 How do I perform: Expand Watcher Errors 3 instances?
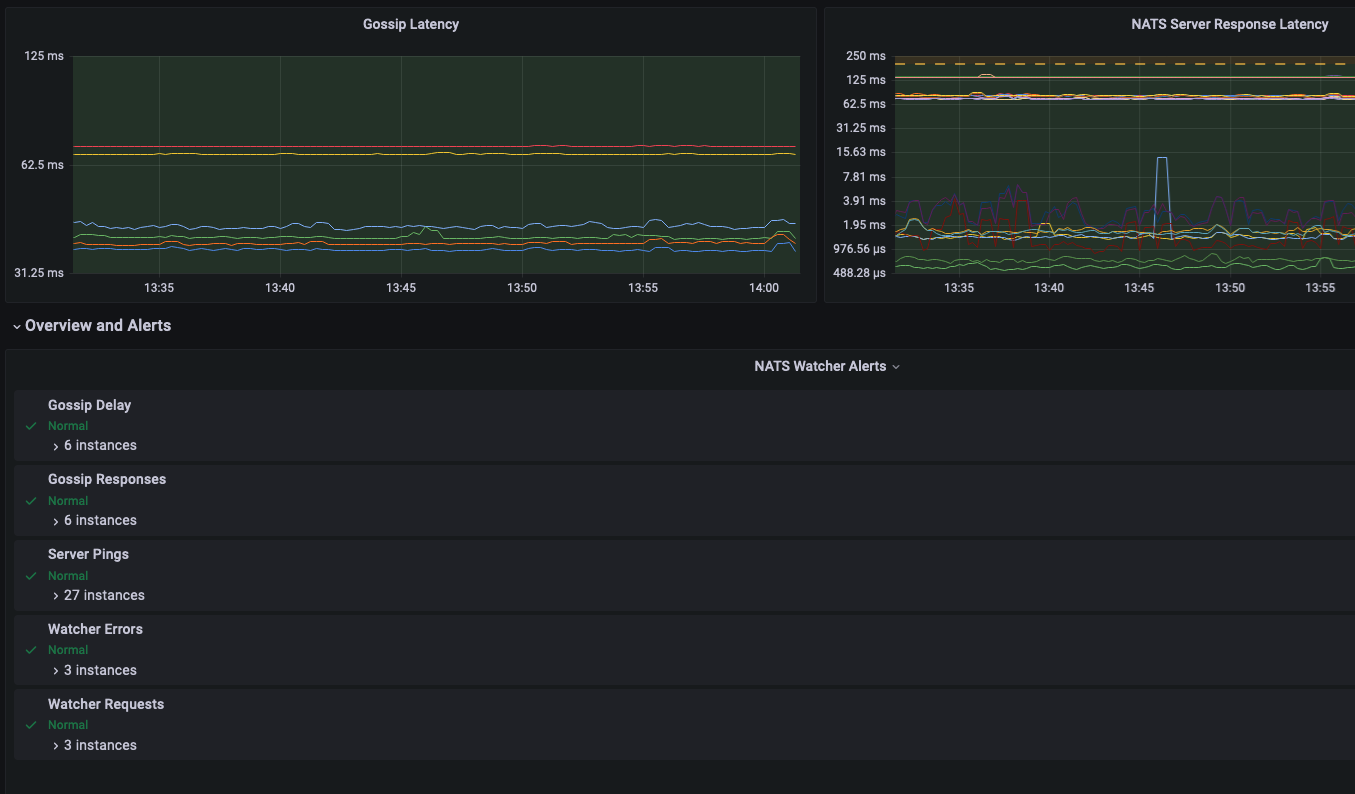coord(94,670)
